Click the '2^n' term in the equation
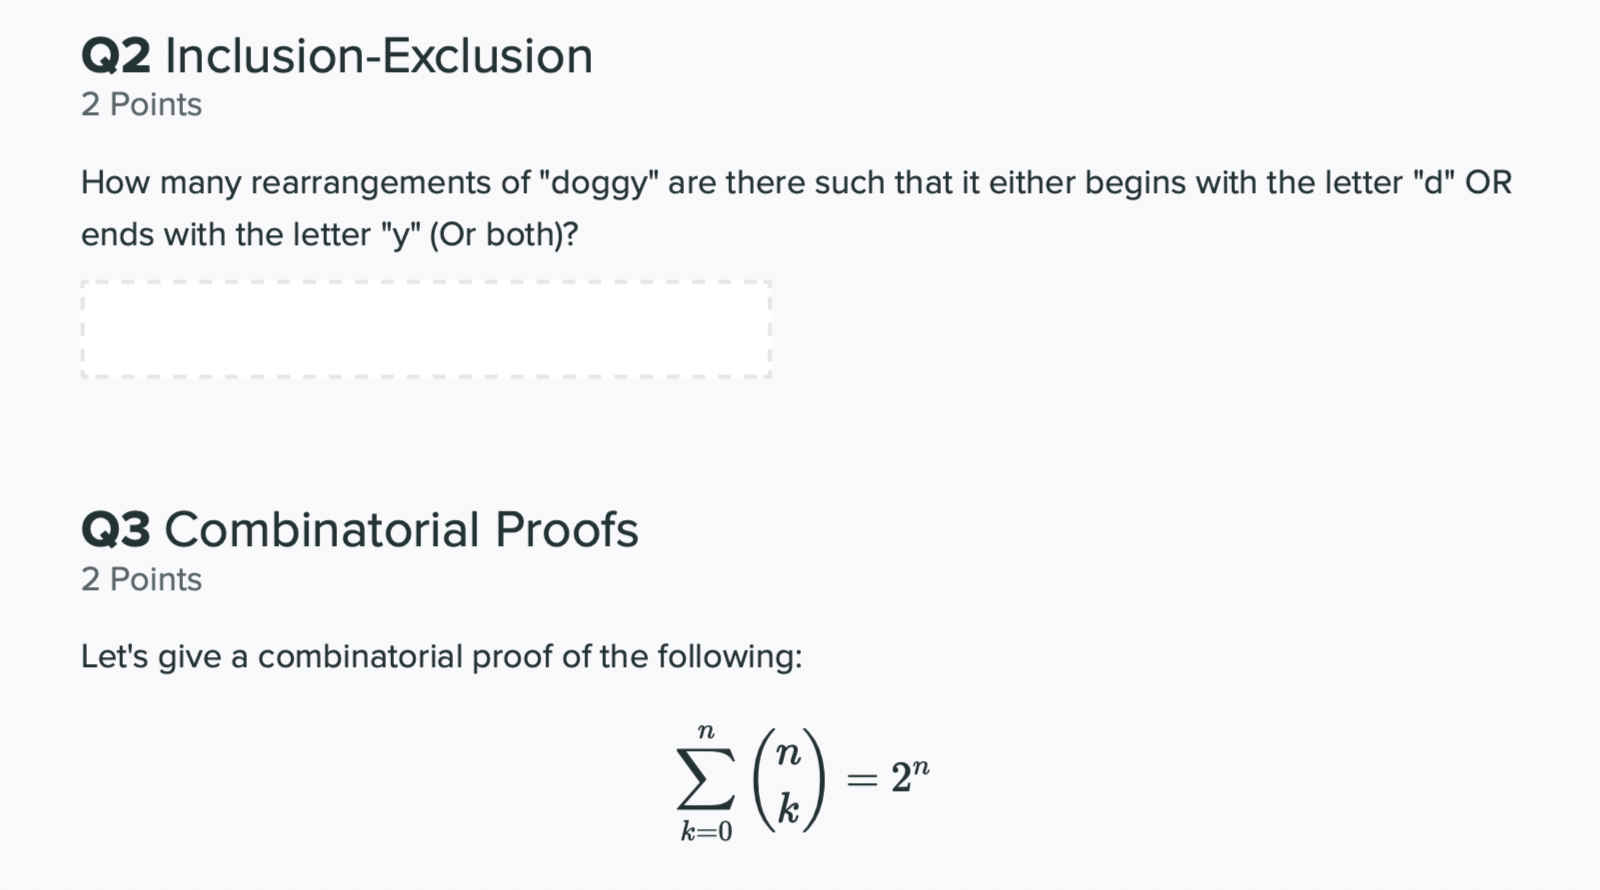 (x=911, y=773)
